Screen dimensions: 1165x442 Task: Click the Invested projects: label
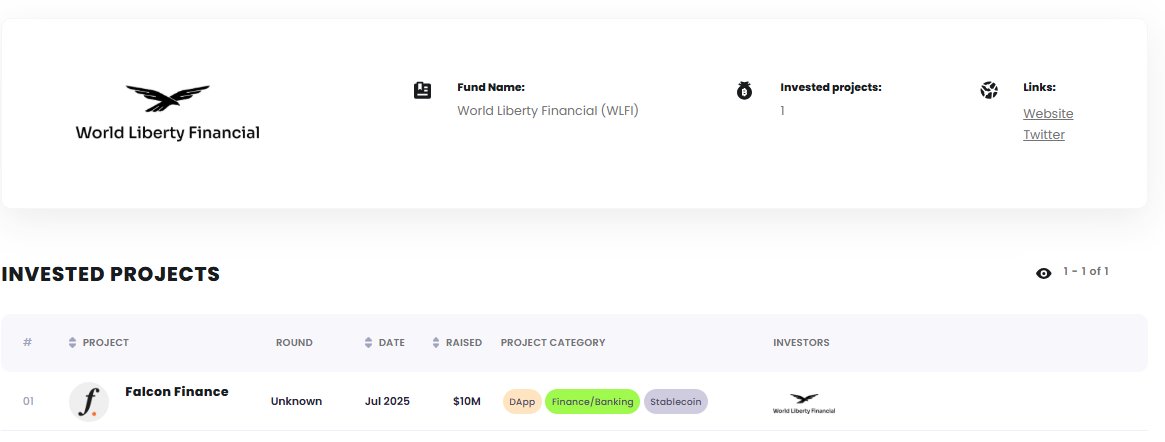click(x=831, y=87)
